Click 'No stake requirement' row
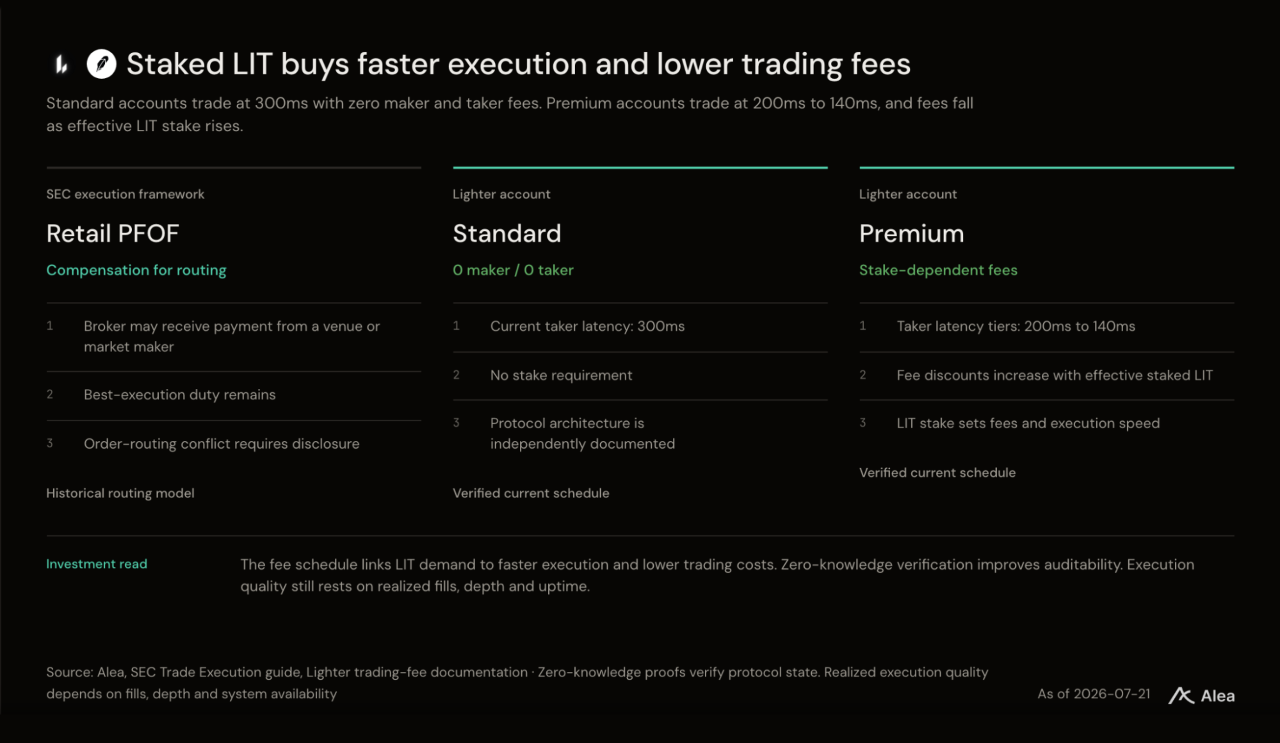The width and height of the screenshot is (1280, 743). [x=640, y=376]
